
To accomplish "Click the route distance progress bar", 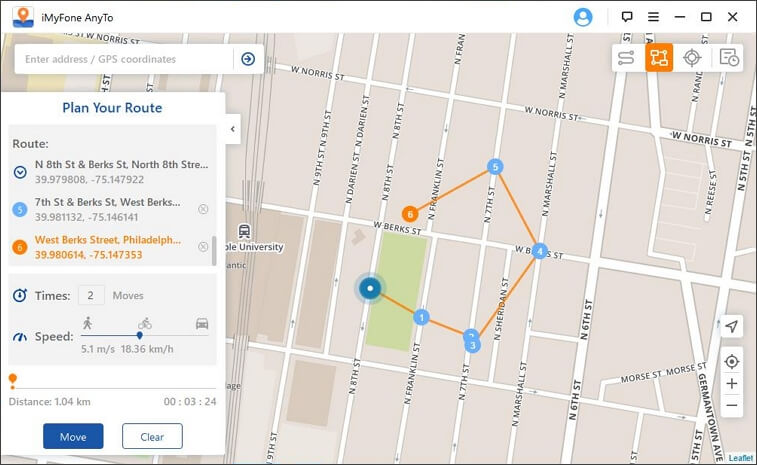I will [x=112, y=388].
